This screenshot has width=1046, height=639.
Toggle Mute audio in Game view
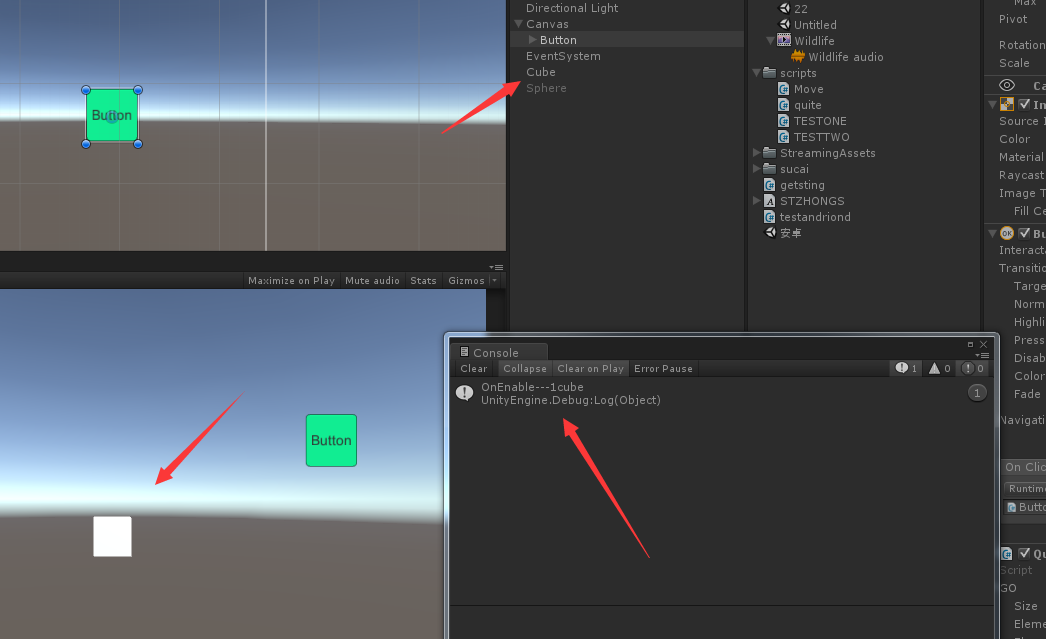click(x=372, y=281)
